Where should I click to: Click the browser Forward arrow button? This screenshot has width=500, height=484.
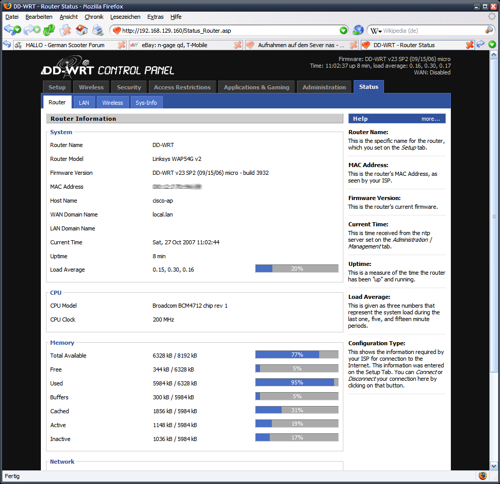[32, 30]
